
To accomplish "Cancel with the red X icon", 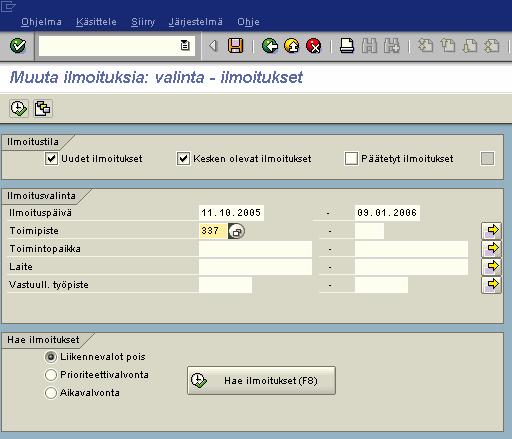I will click(x=314, y=46).
